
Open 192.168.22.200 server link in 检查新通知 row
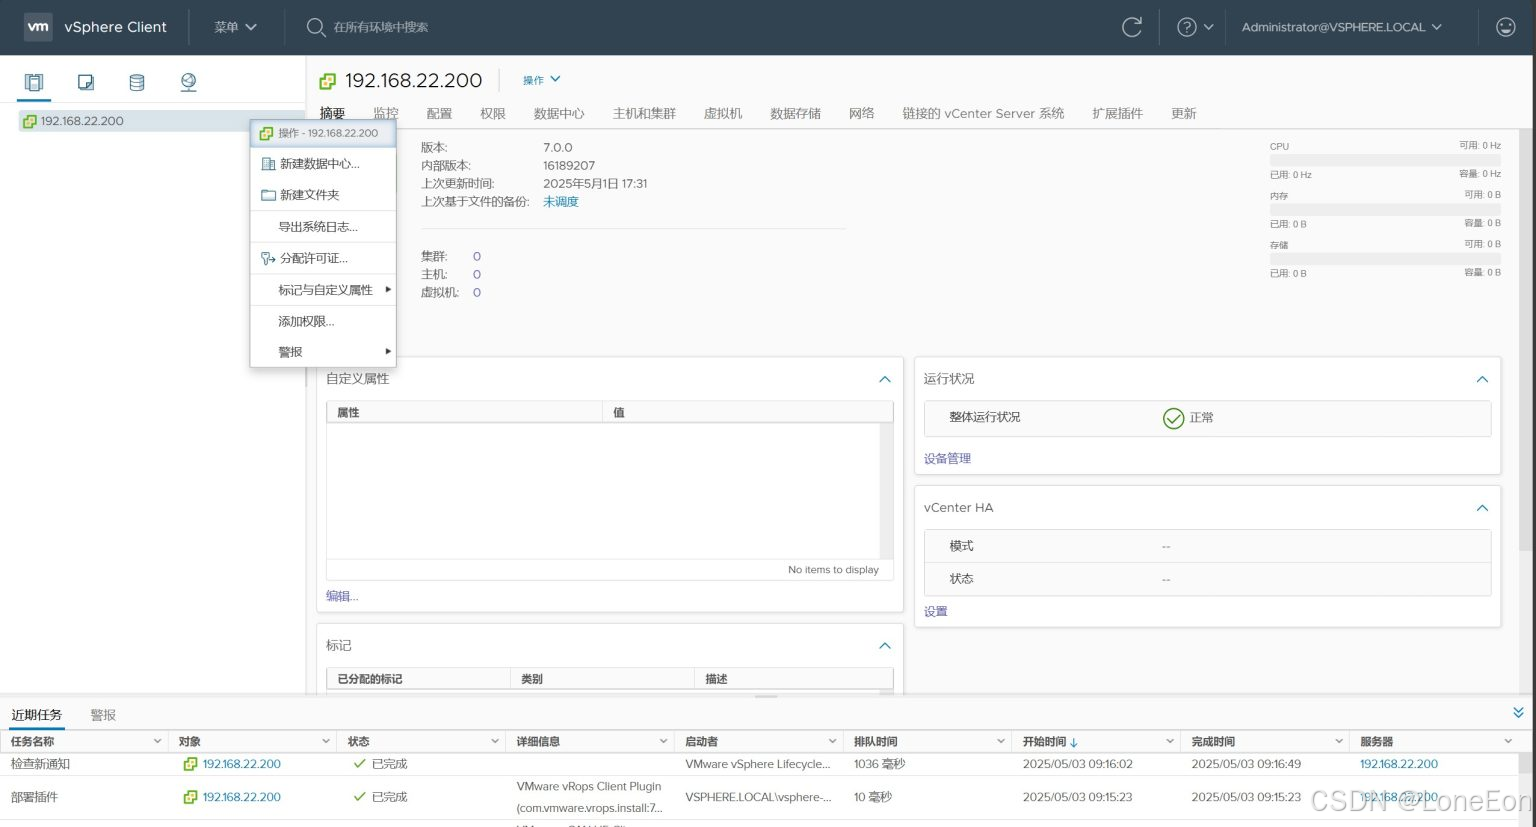[x=1399, y=764]
